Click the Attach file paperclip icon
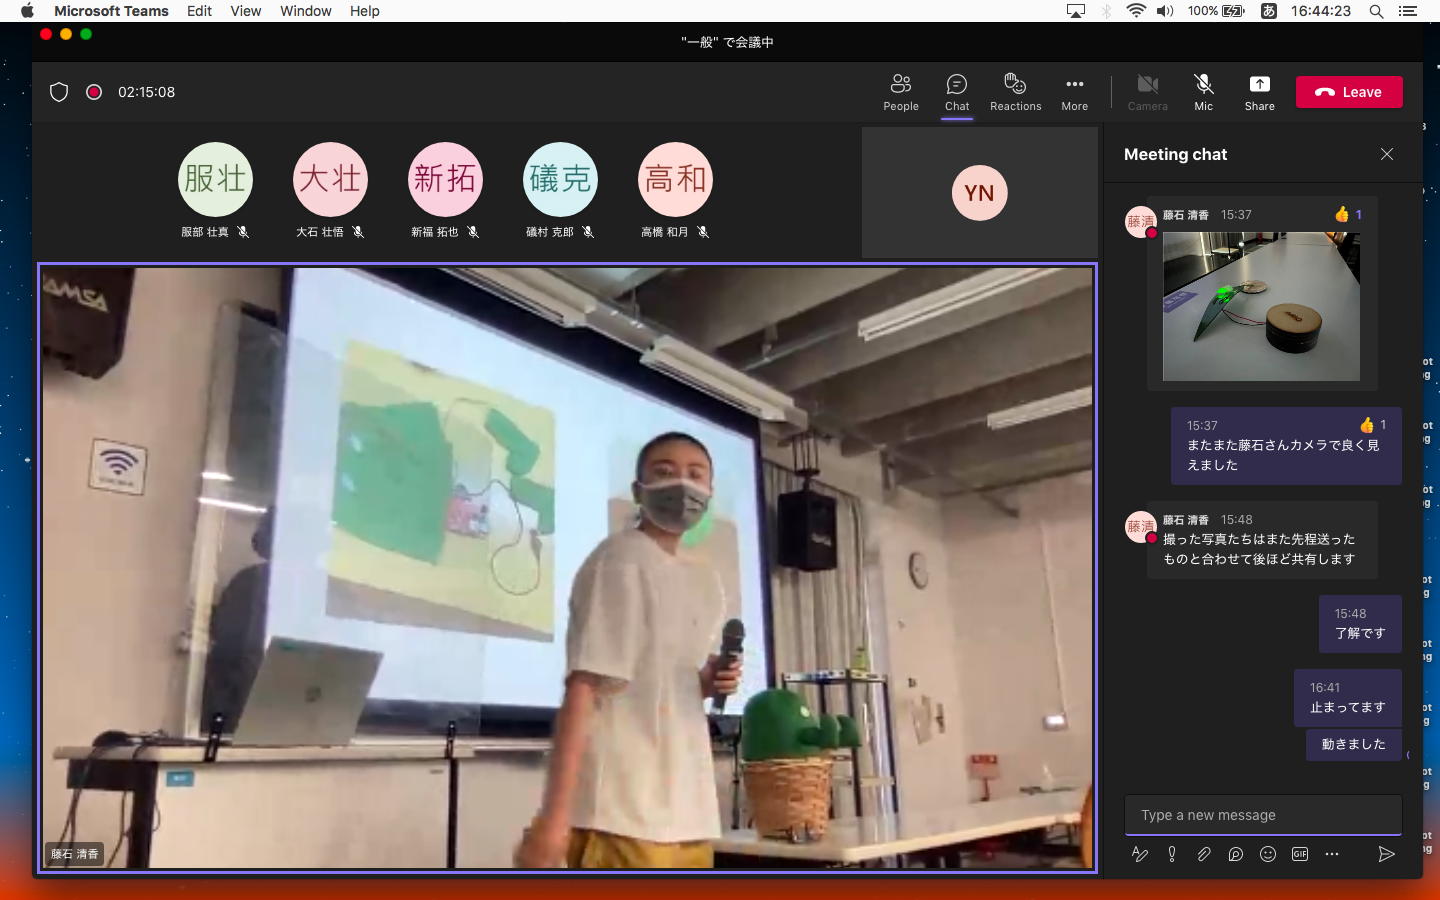 click(1204, 854)
